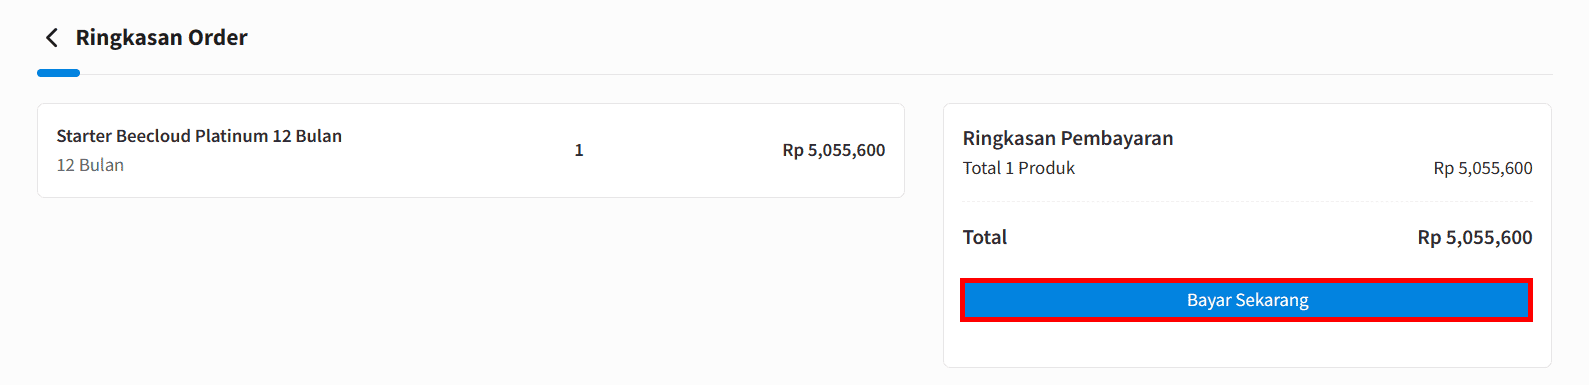Click the dashed divider above Total row
Image resolution: width=1589 pixels, height=385 pixels.
pyautogui.click(x=1247, y=202)
